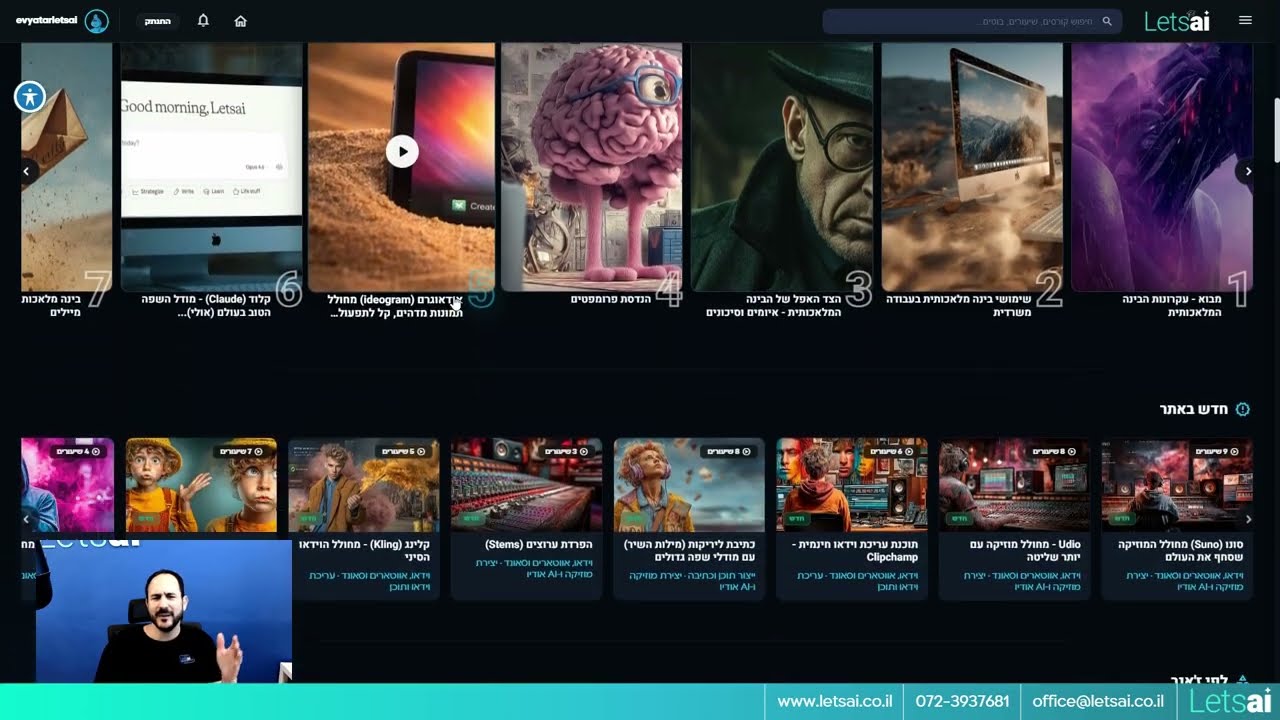The height and width of the screenshot is (720, 1280).
Task: Focus the course search field
Action: 972,21
